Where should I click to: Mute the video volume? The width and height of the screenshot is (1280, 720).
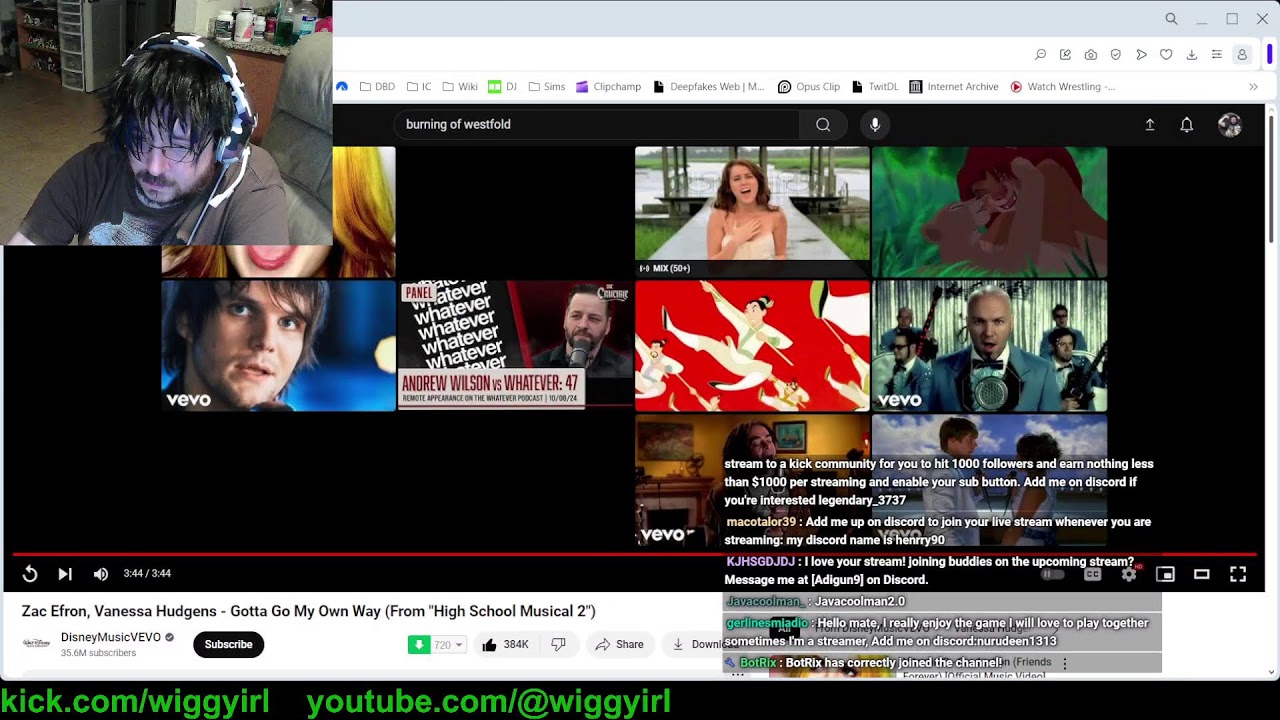pos(100,574)
